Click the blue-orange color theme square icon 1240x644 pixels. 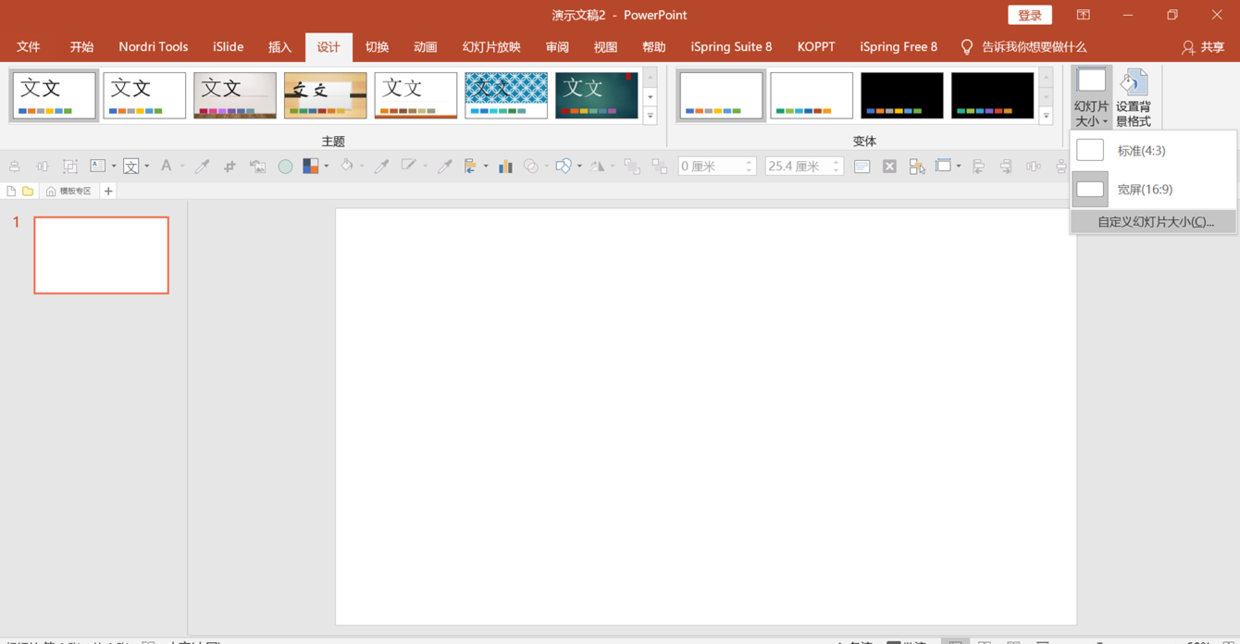pyautogui.click(x=311, y=166)
